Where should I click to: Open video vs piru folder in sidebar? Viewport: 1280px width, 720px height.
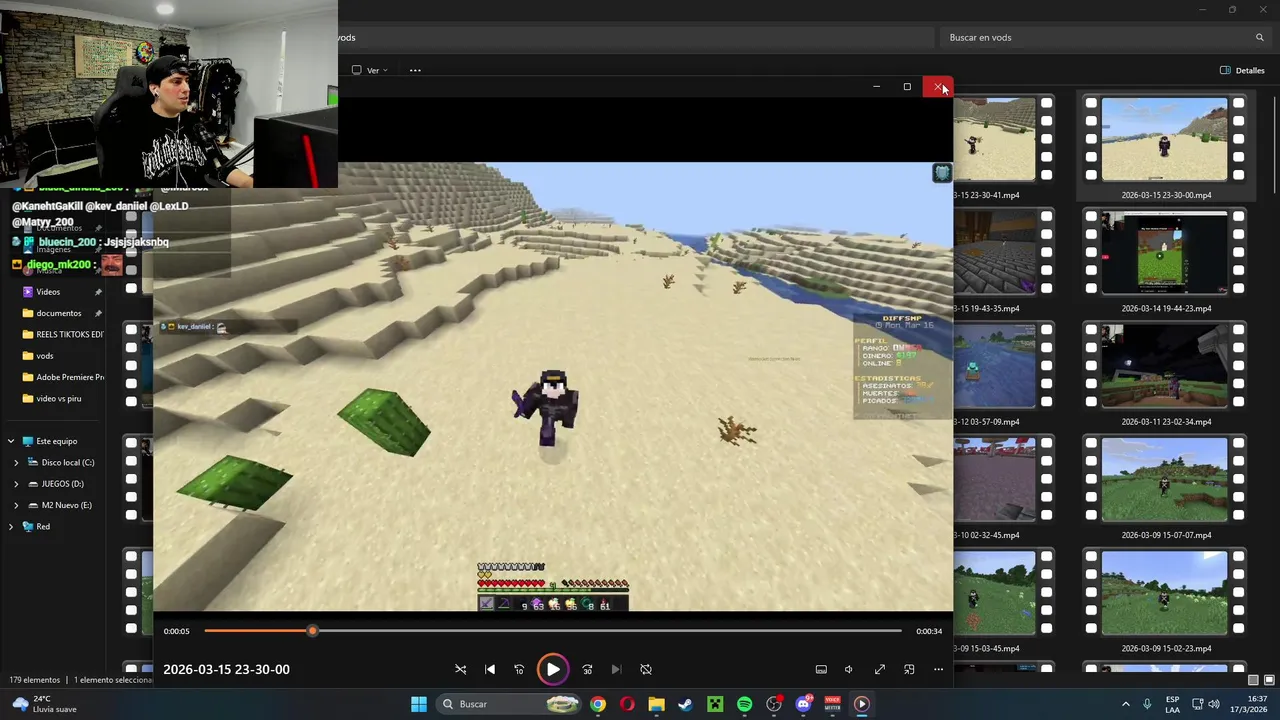57,398
